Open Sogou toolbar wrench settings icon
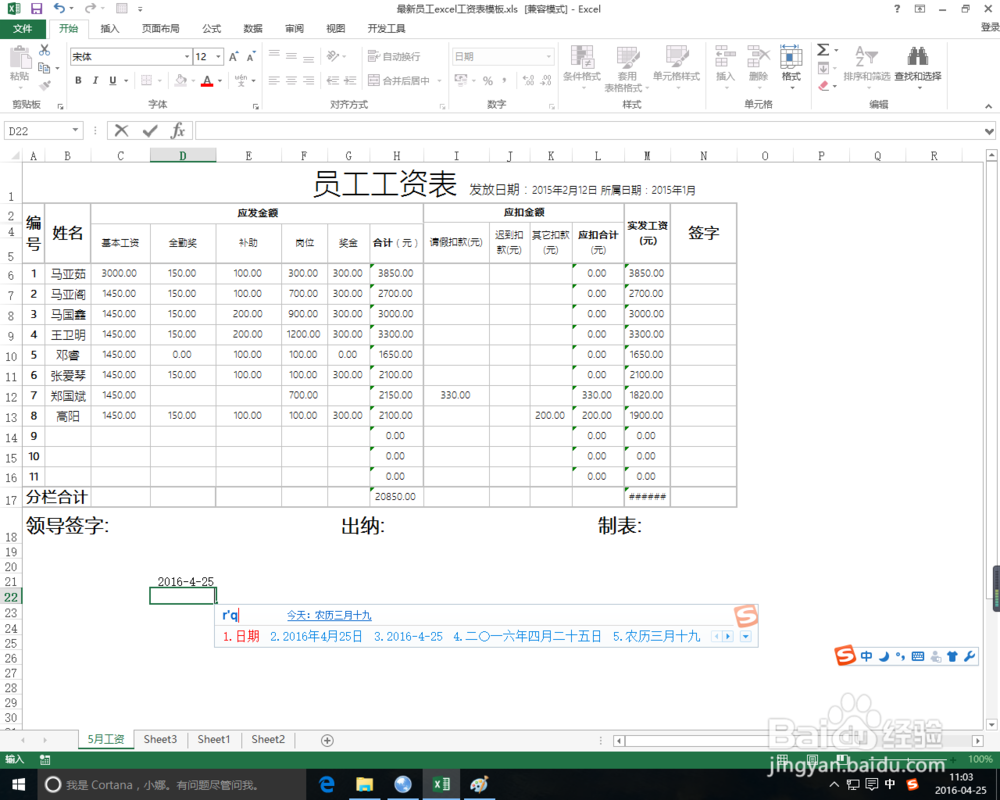This screenshot has height=800, width=1000. coord(970,656)
